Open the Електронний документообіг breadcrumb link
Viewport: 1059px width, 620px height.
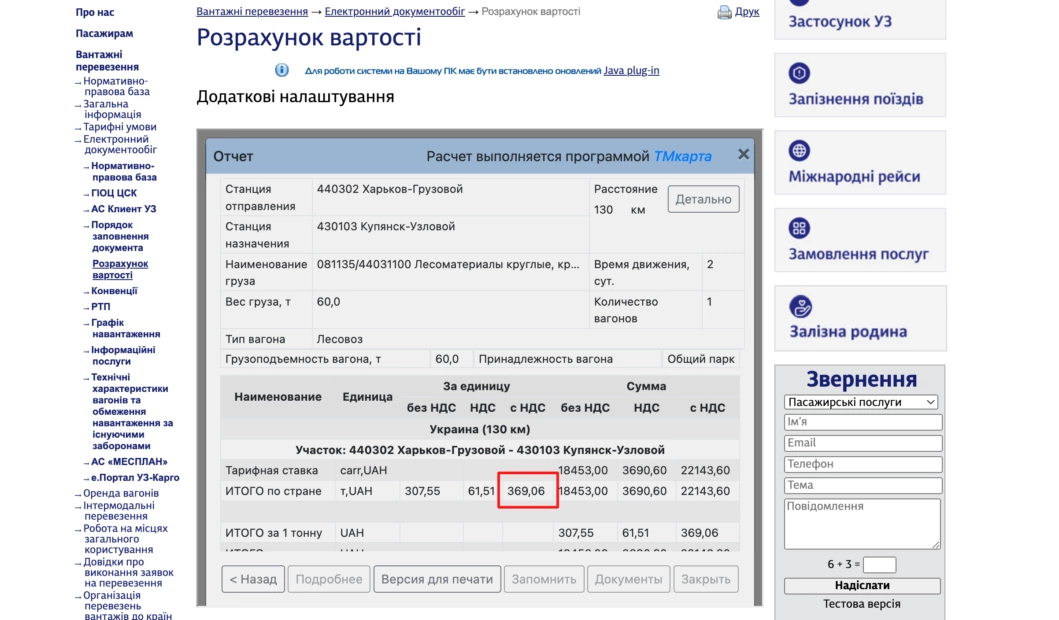click(x=394, y=11)
